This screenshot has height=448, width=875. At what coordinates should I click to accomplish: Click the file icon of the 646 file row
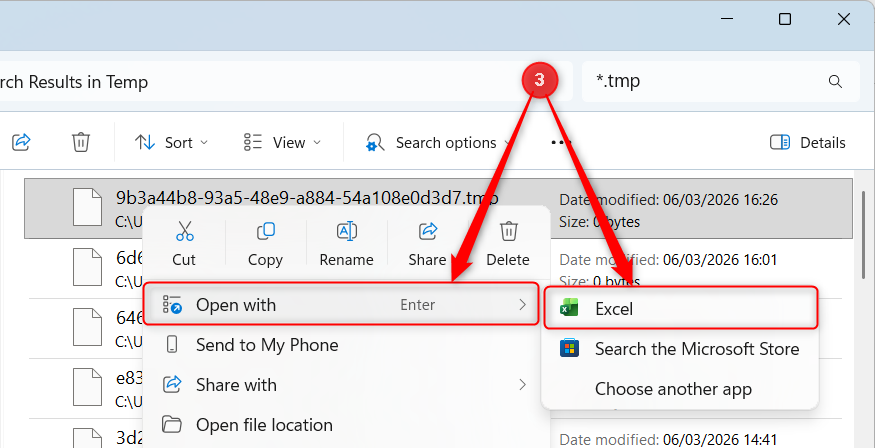click(88, 328)
